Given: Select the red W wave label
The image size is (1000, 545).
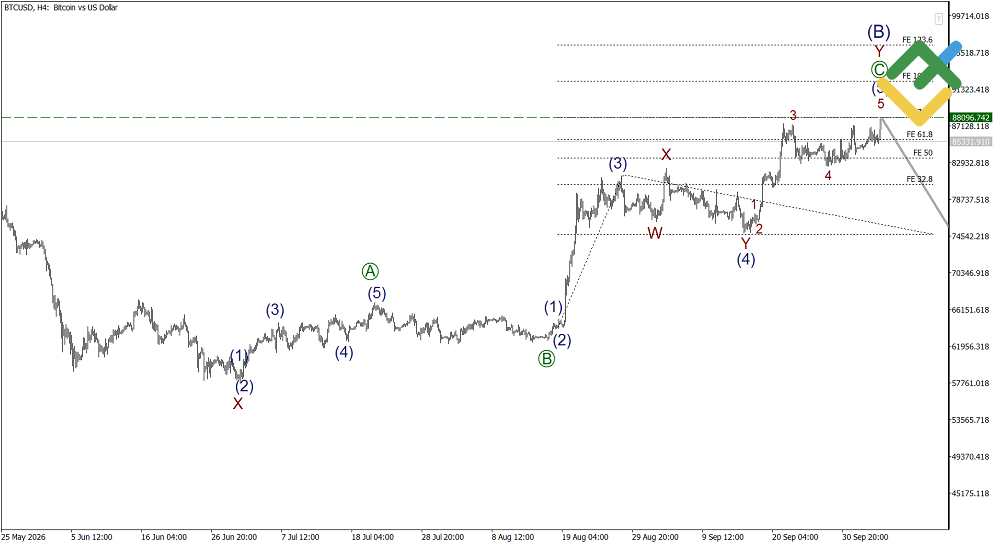Looking at the screenshot, I should pyautogui.click(x=655, y=233).
